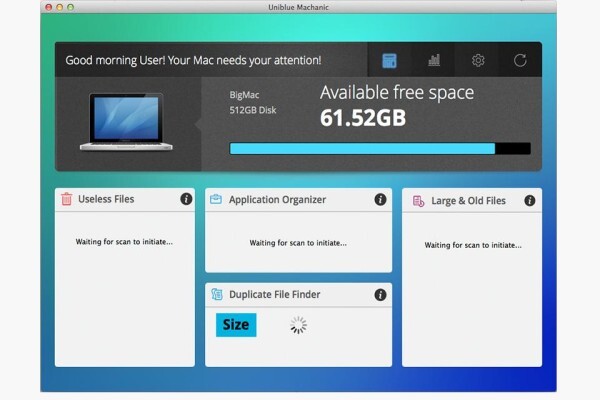Image resolution: width=600 pixels, height=400 pixels.
Task: Click the 512GB Disk label
Action: point(253,110)
